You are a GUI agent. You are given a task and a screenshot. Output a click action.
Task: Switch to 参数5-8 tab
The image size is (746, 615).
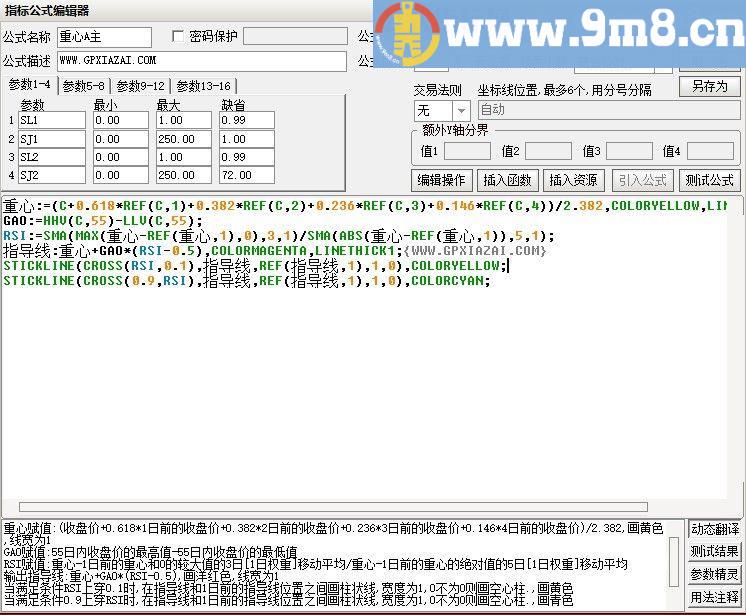click(x=83, y=86)
